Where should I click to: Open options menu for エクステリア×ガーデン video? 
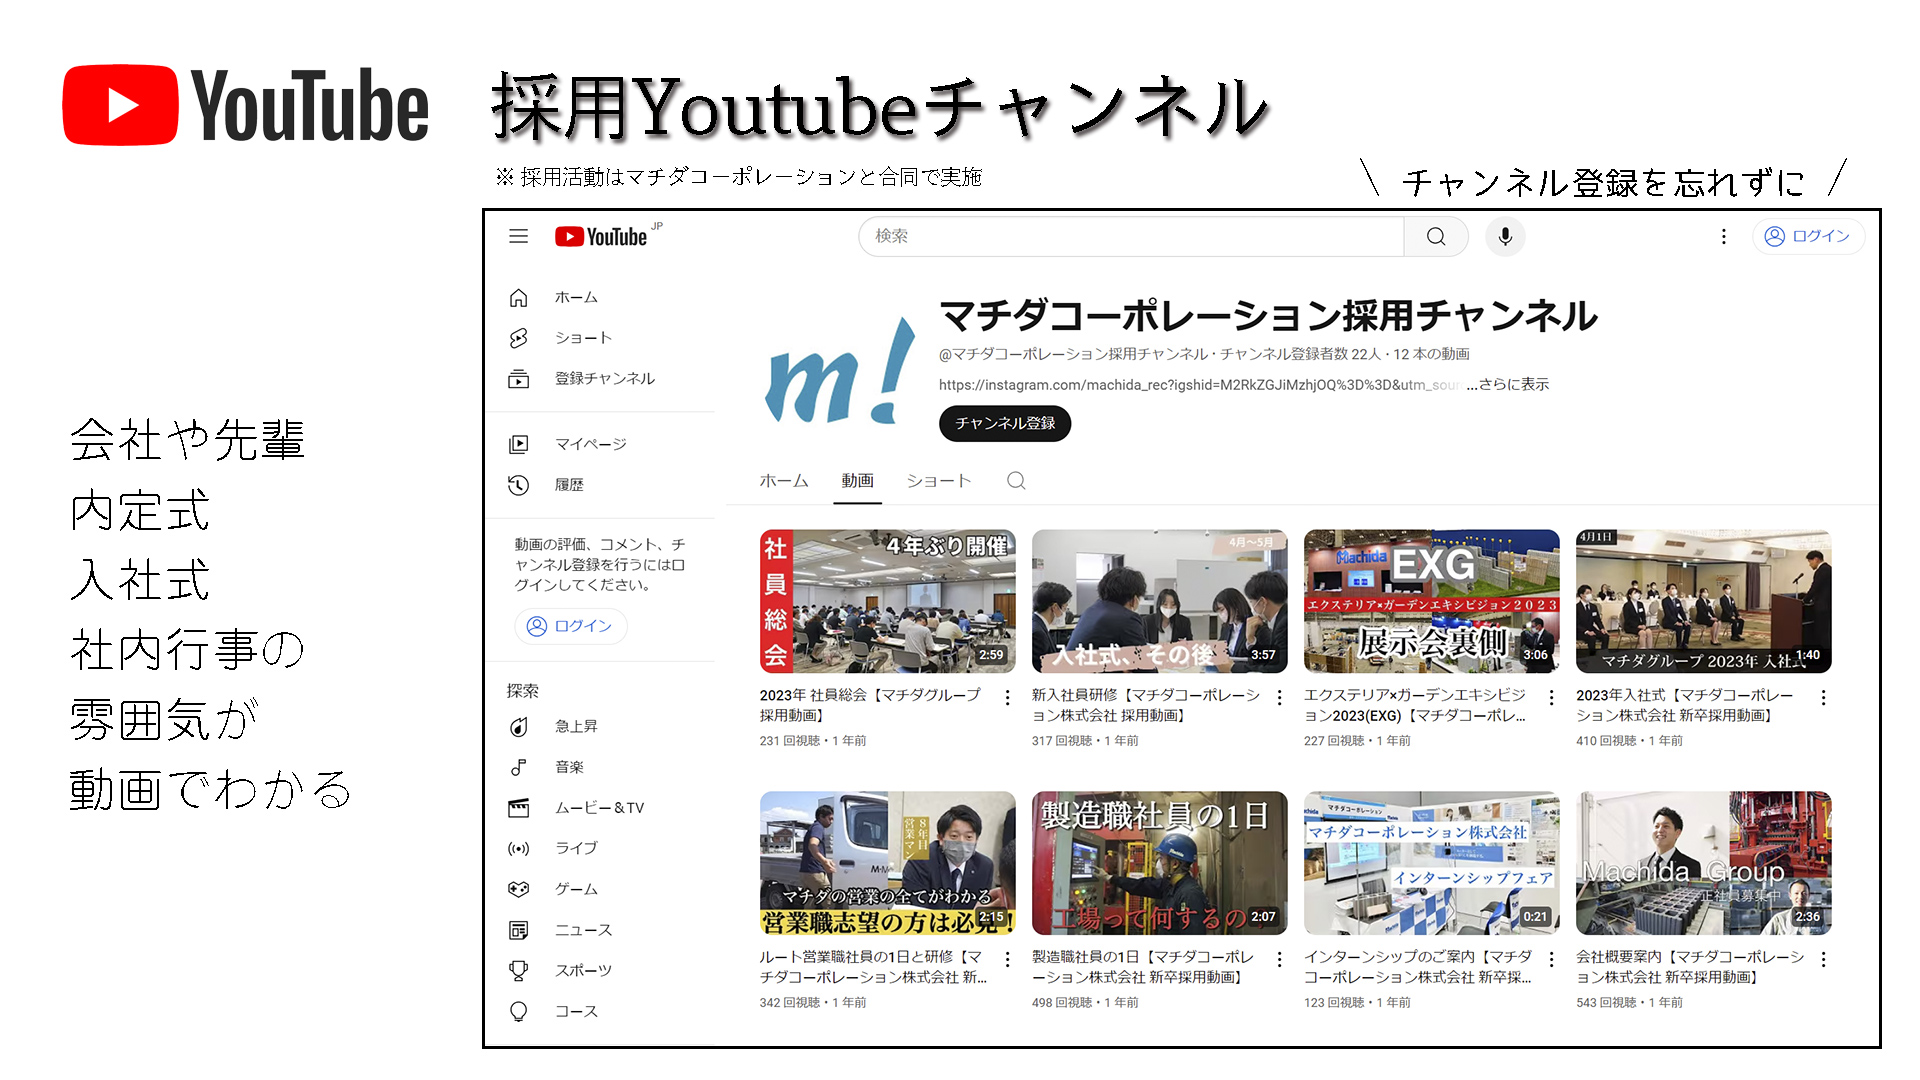pos(1551,698)
